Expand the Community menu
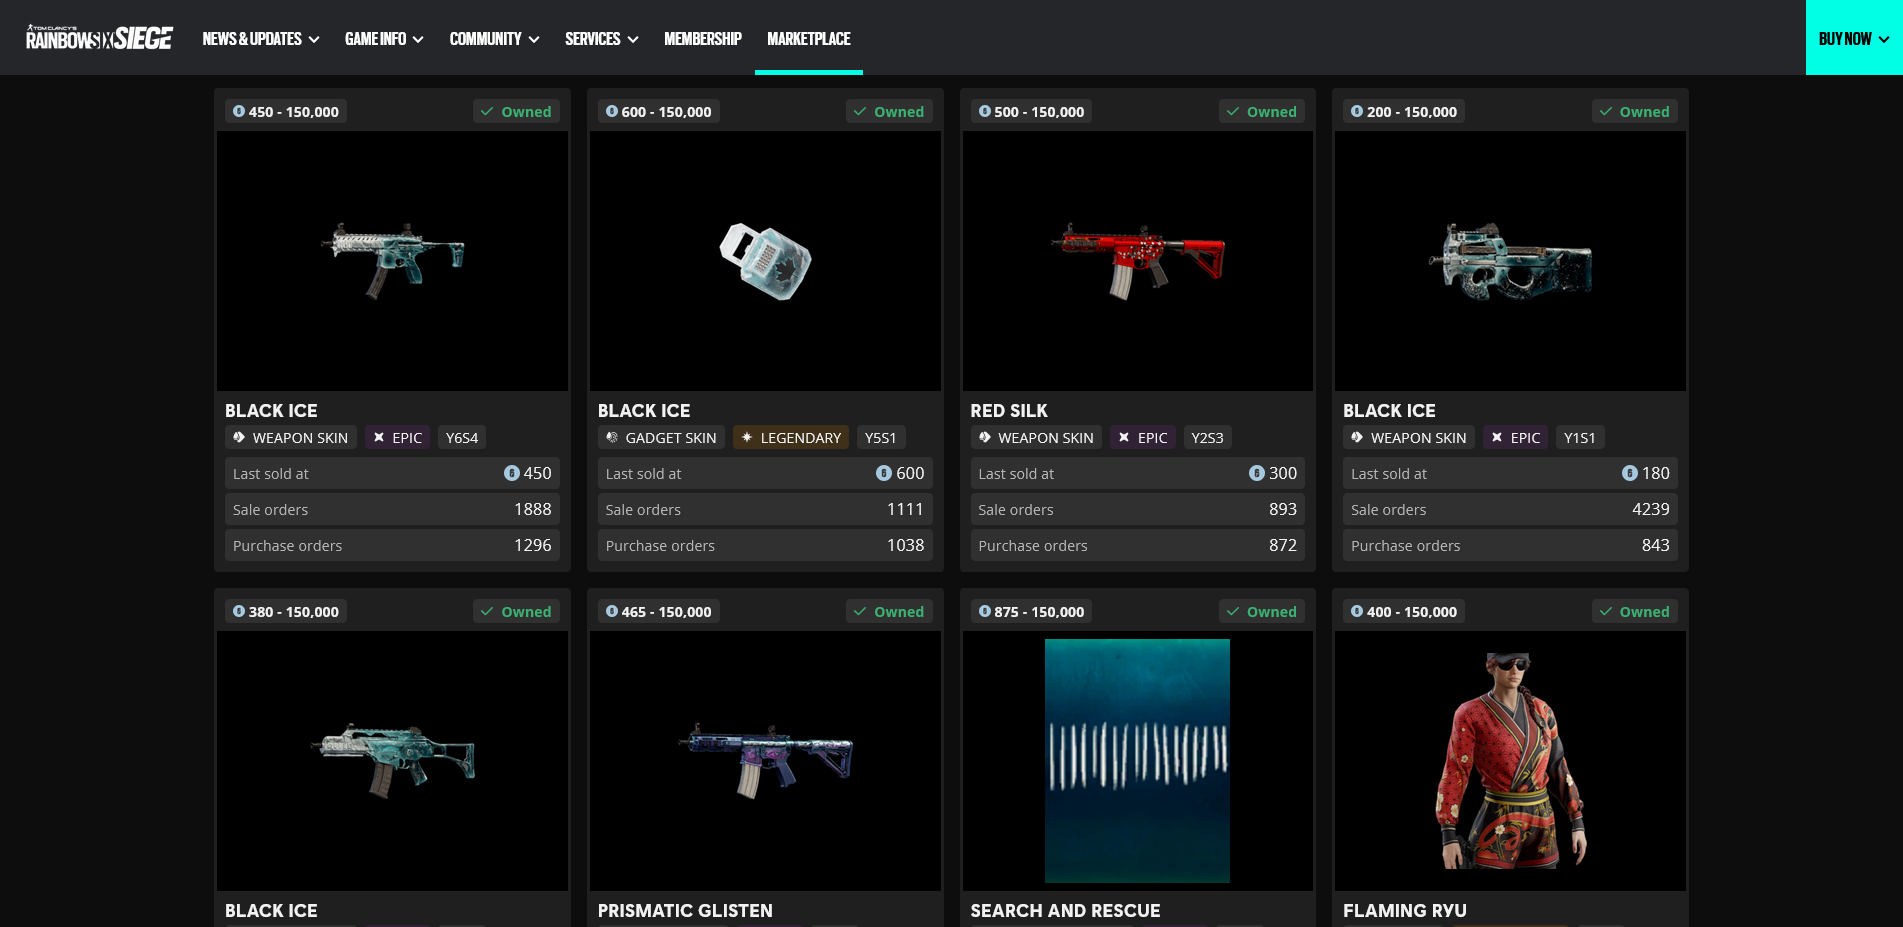This screenshot has height=927, width=1903. pos(494,39)
